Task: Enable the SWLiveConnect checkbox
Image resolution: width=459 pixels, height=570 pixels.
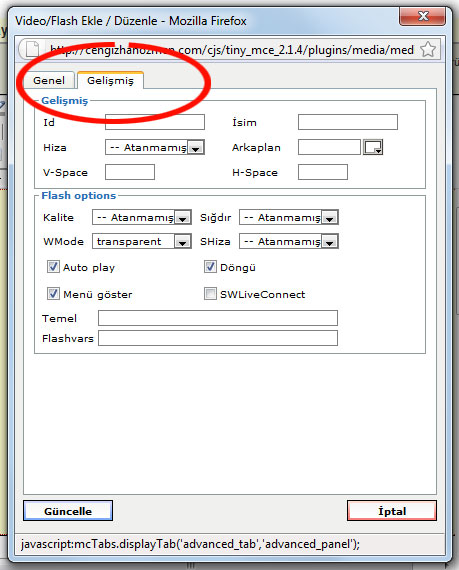Action: [210, 293]
